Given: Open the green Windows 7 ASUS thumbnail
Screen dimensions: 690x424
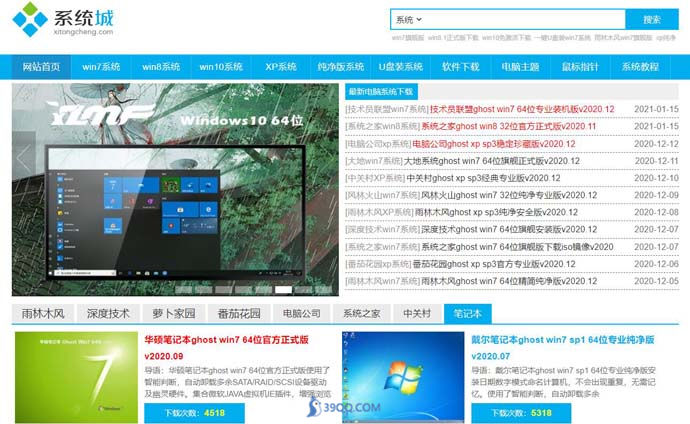Looking at the screenshot, I should click(x=77, y=377).
